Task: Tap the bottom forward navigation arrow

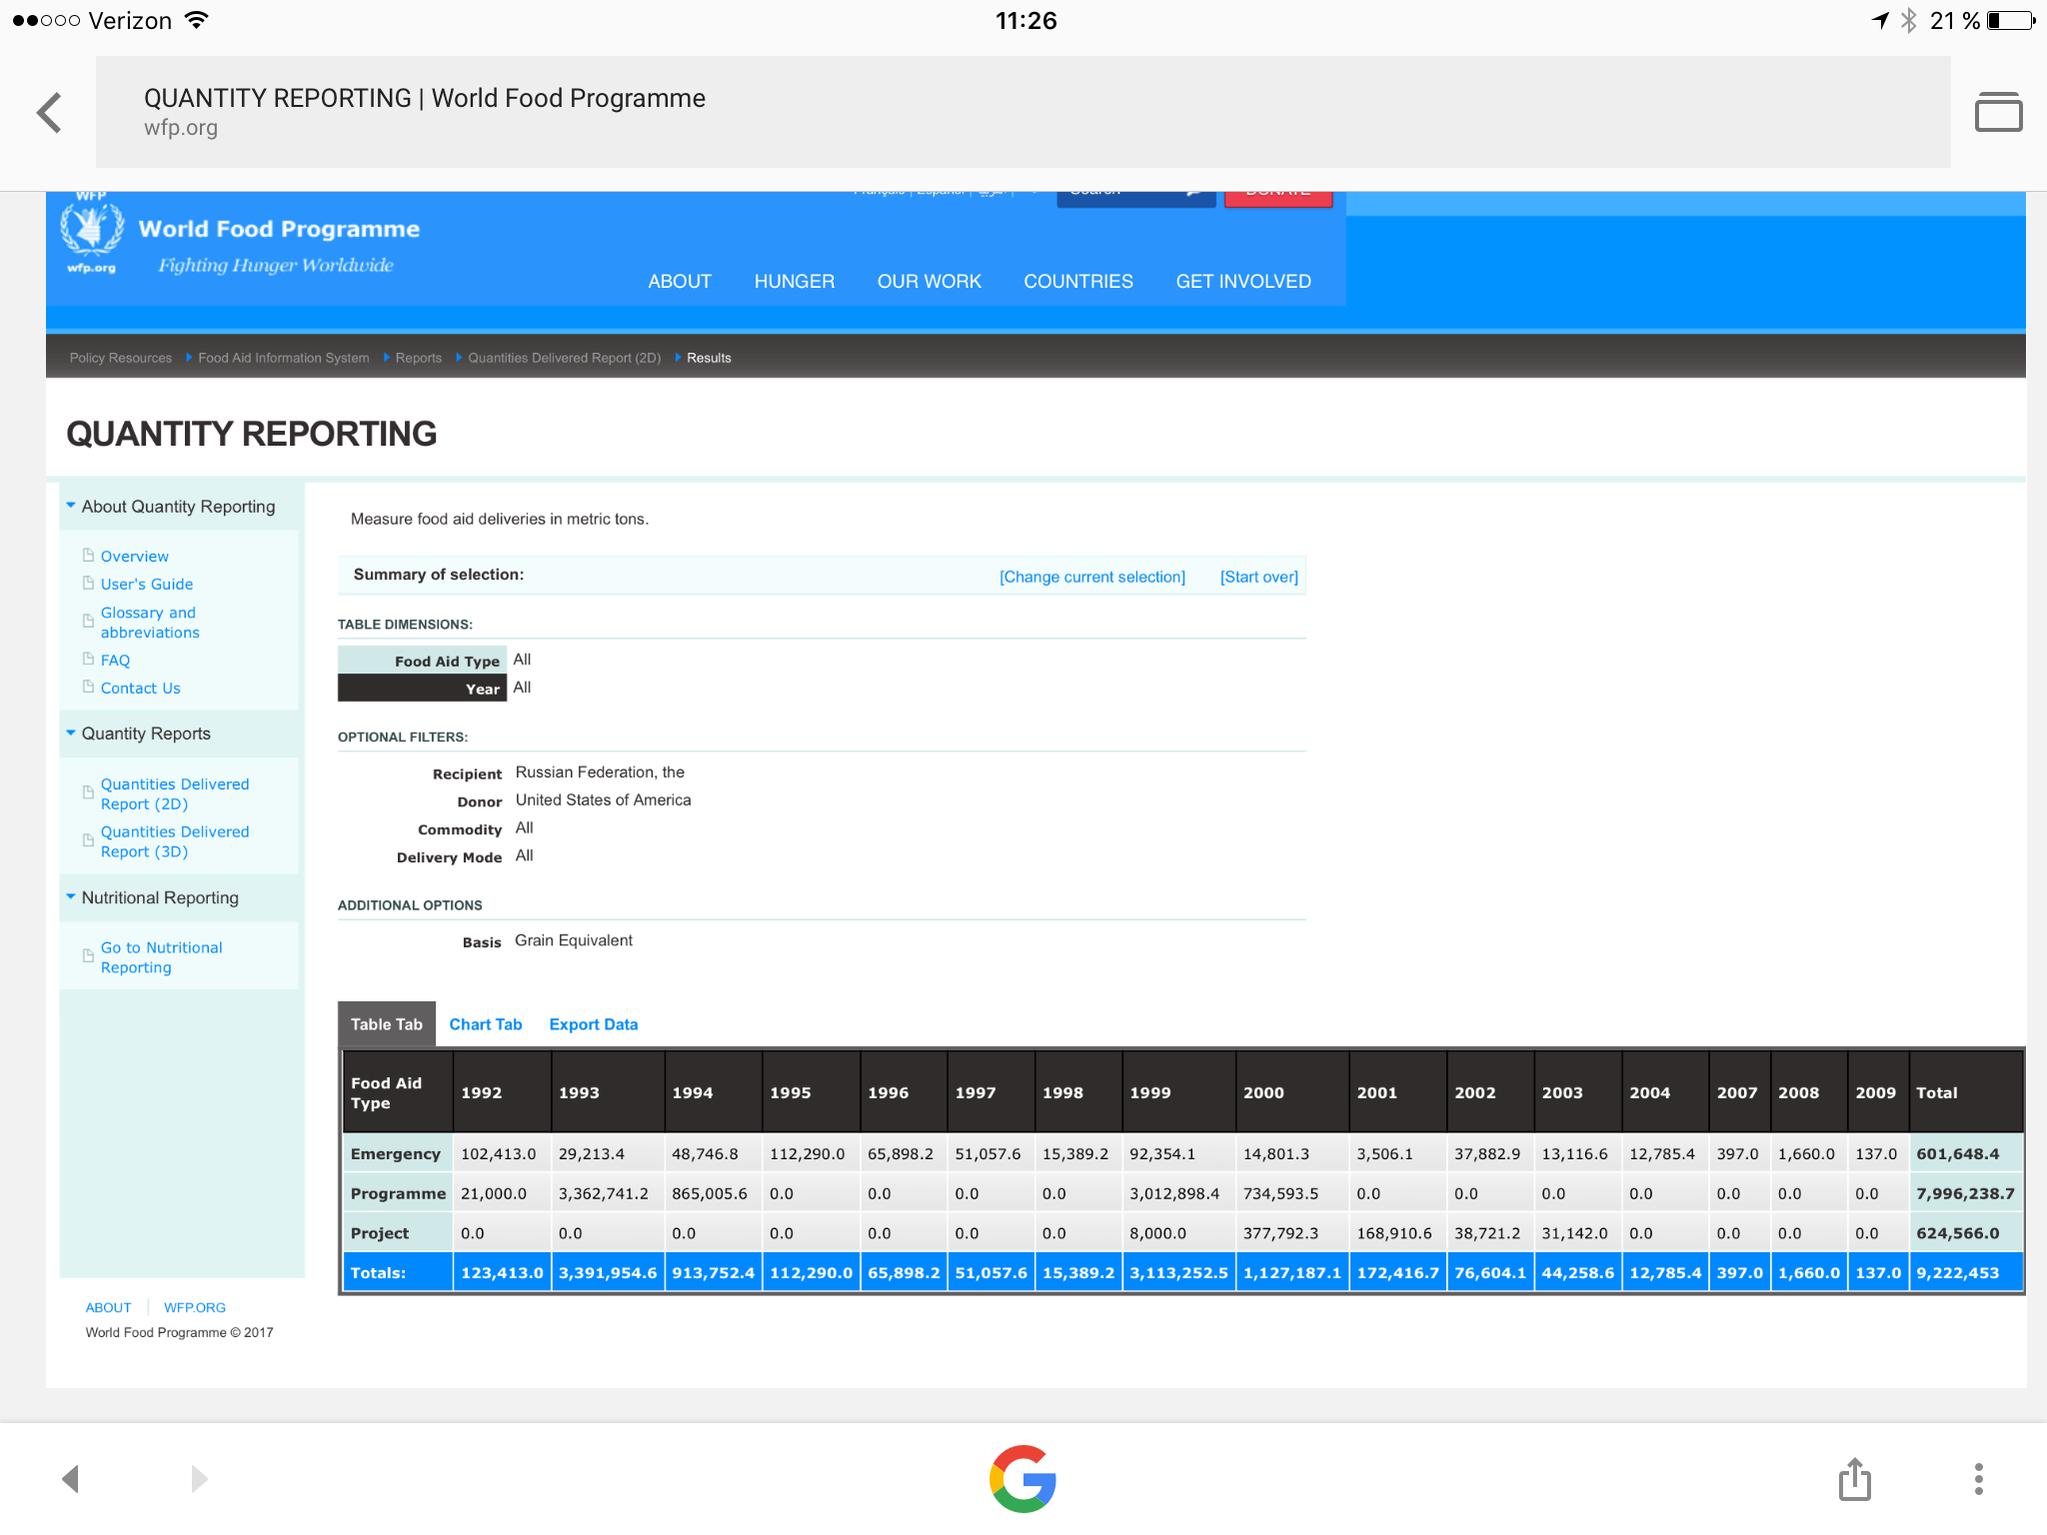Action: pos(199,1479)
